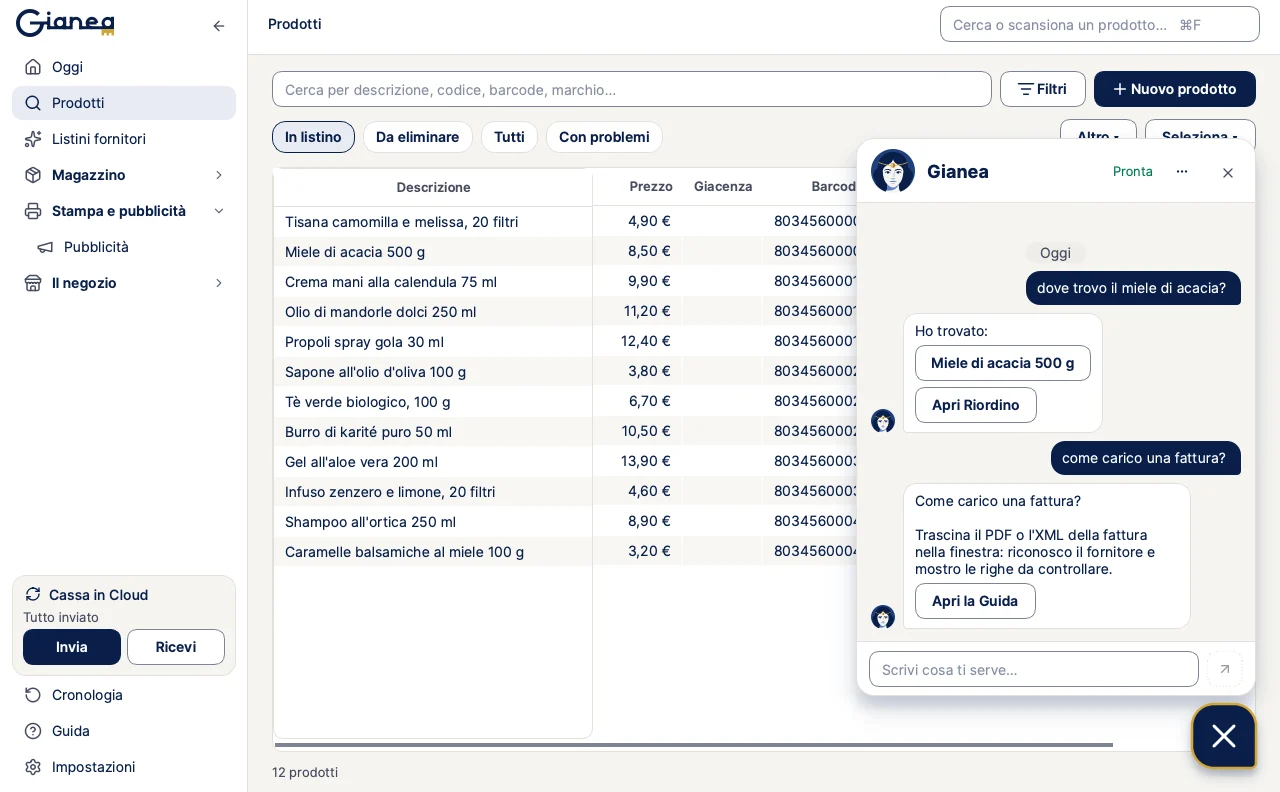Screen dimensions: 1280x792
Task: Open Listini fornitori section
Action: pyautogui.click(x=124, y=139)
